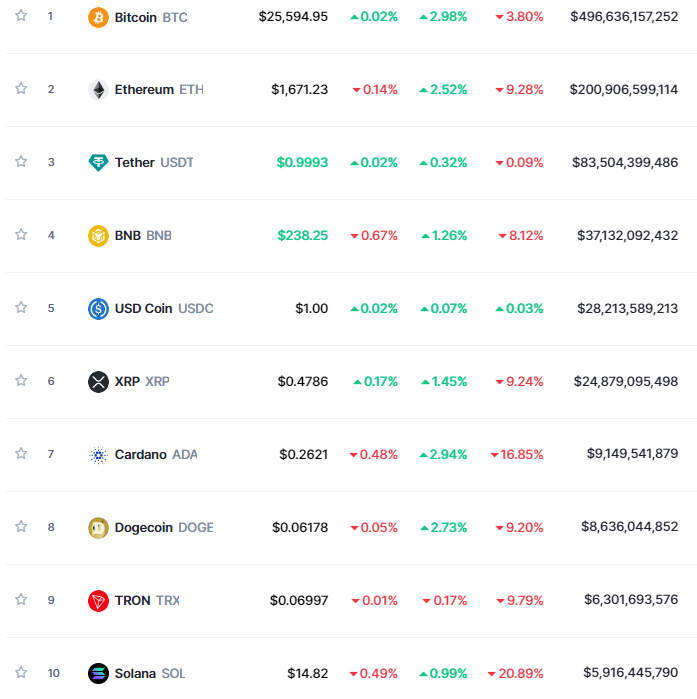The height and width of the screenshot is (699, 697).
Task: Star Bitcoin to add to watchlist
Action: [21, 16]
